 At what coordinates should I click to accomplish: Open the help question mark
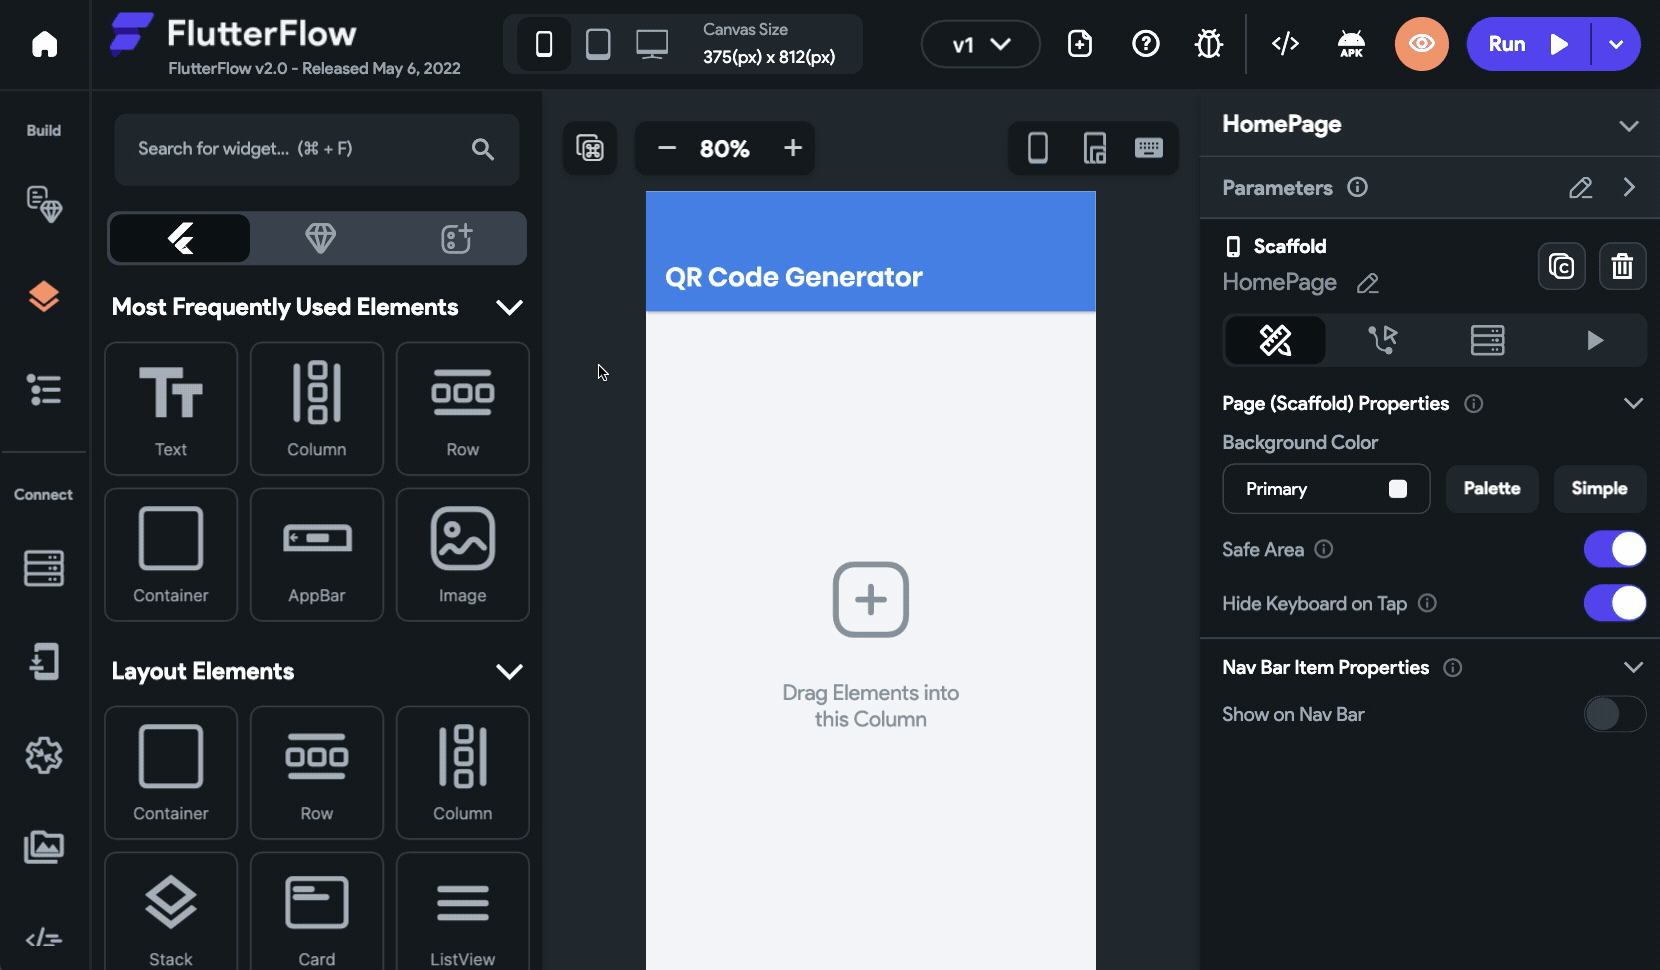pyautogui.click(x=1145, y=43)
